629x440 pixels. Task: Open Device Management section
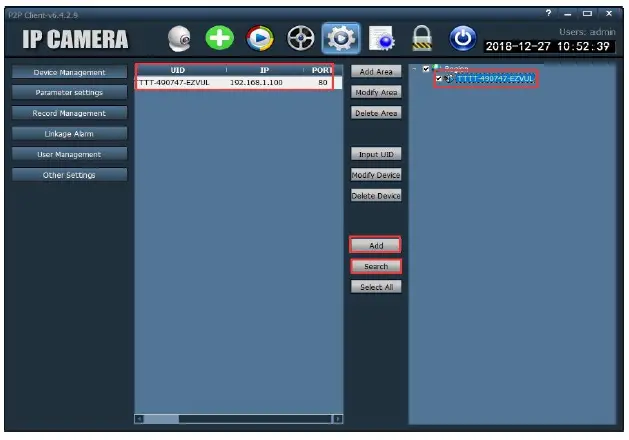(69, 72)
